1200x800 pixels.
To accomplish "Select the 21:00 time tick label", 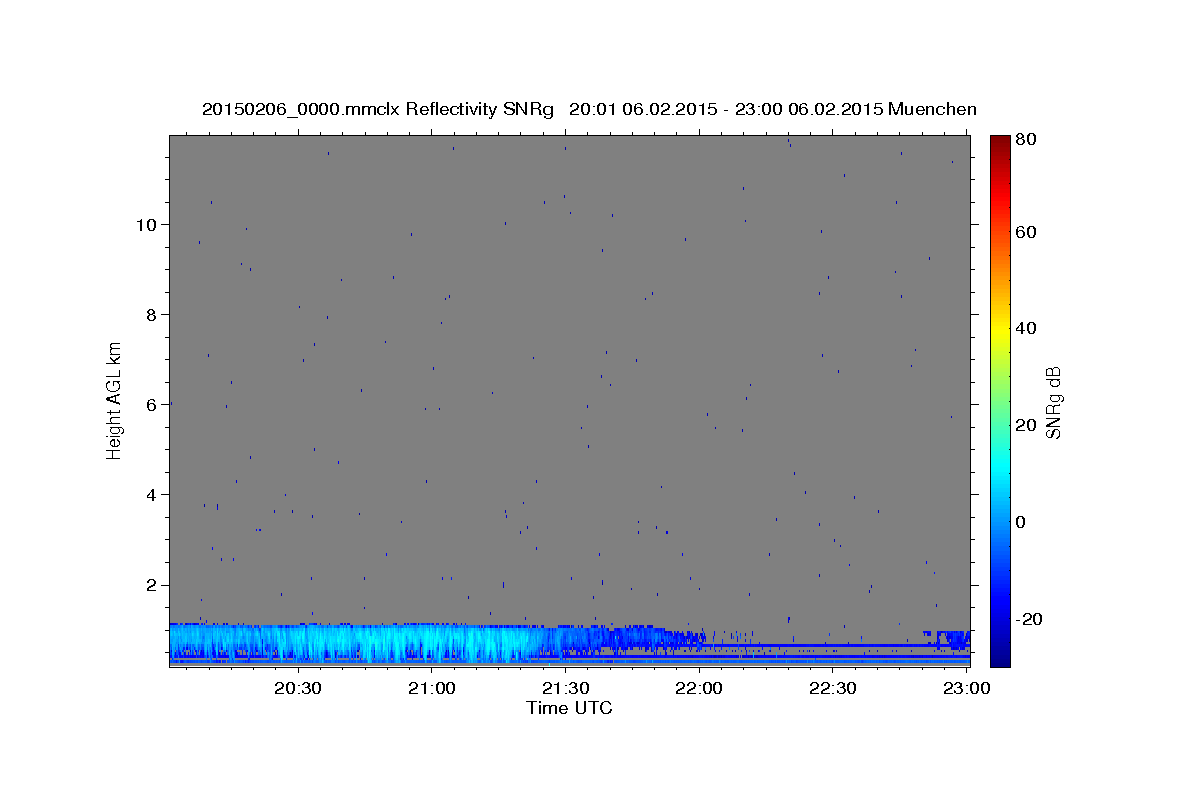I will pyautogui.click(x=432, y=688).
